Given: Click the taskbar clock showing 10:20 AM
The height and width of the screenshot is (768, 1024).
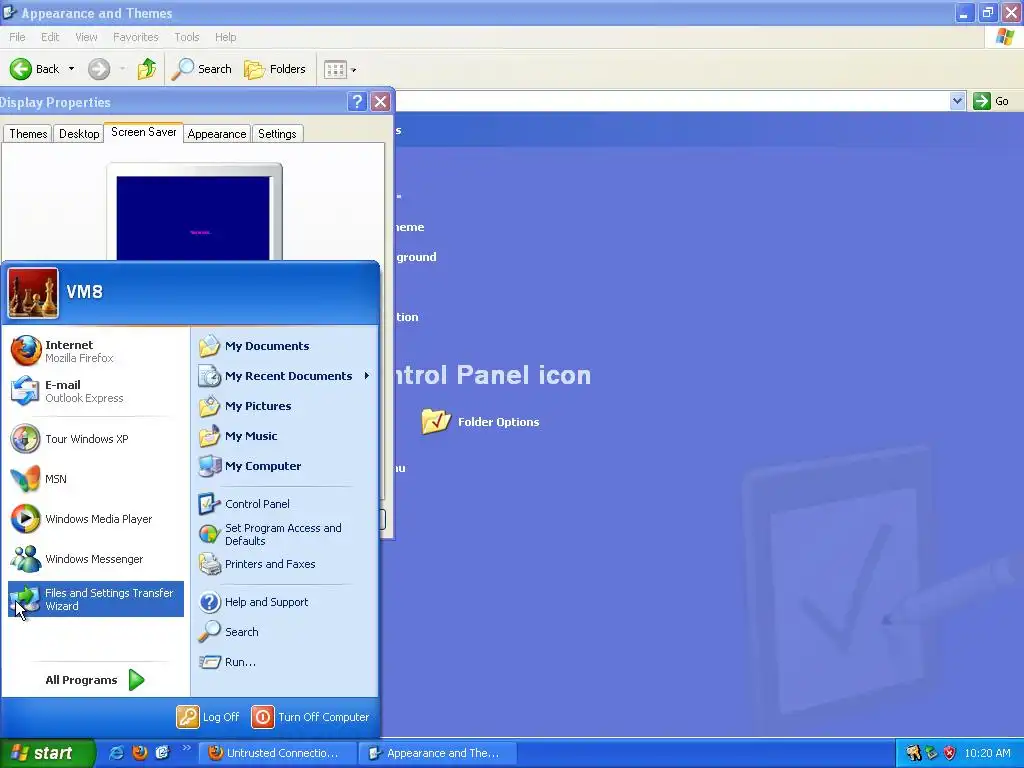Looking at the screenshot, I should pyautogui.click(x=987, y=753).
